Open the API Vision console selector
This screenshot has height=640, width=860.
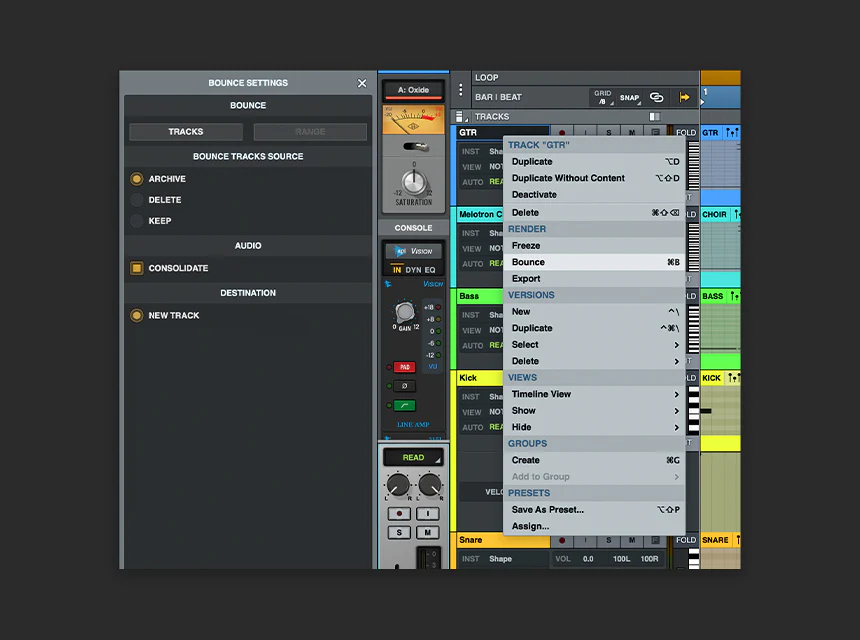click(x=414, y=251)
